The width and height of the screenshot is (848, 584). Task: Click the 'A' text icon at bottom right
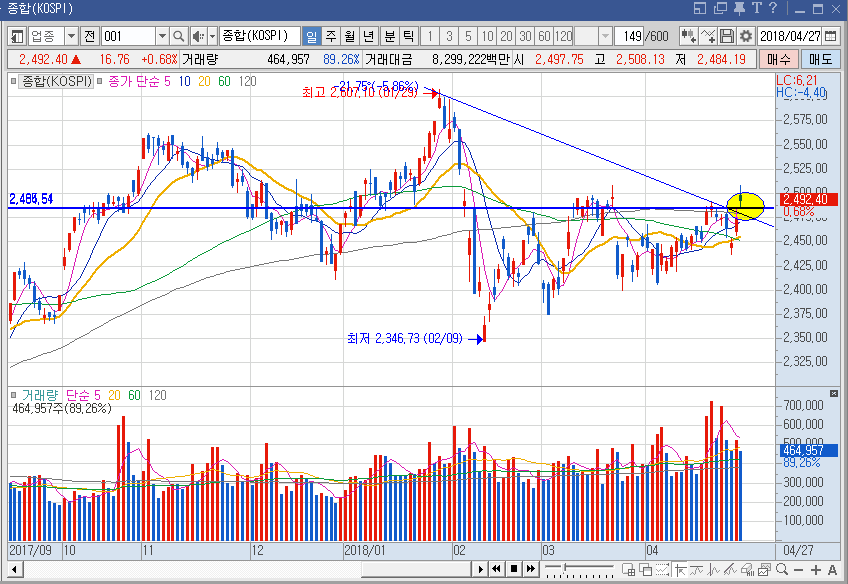833,570
